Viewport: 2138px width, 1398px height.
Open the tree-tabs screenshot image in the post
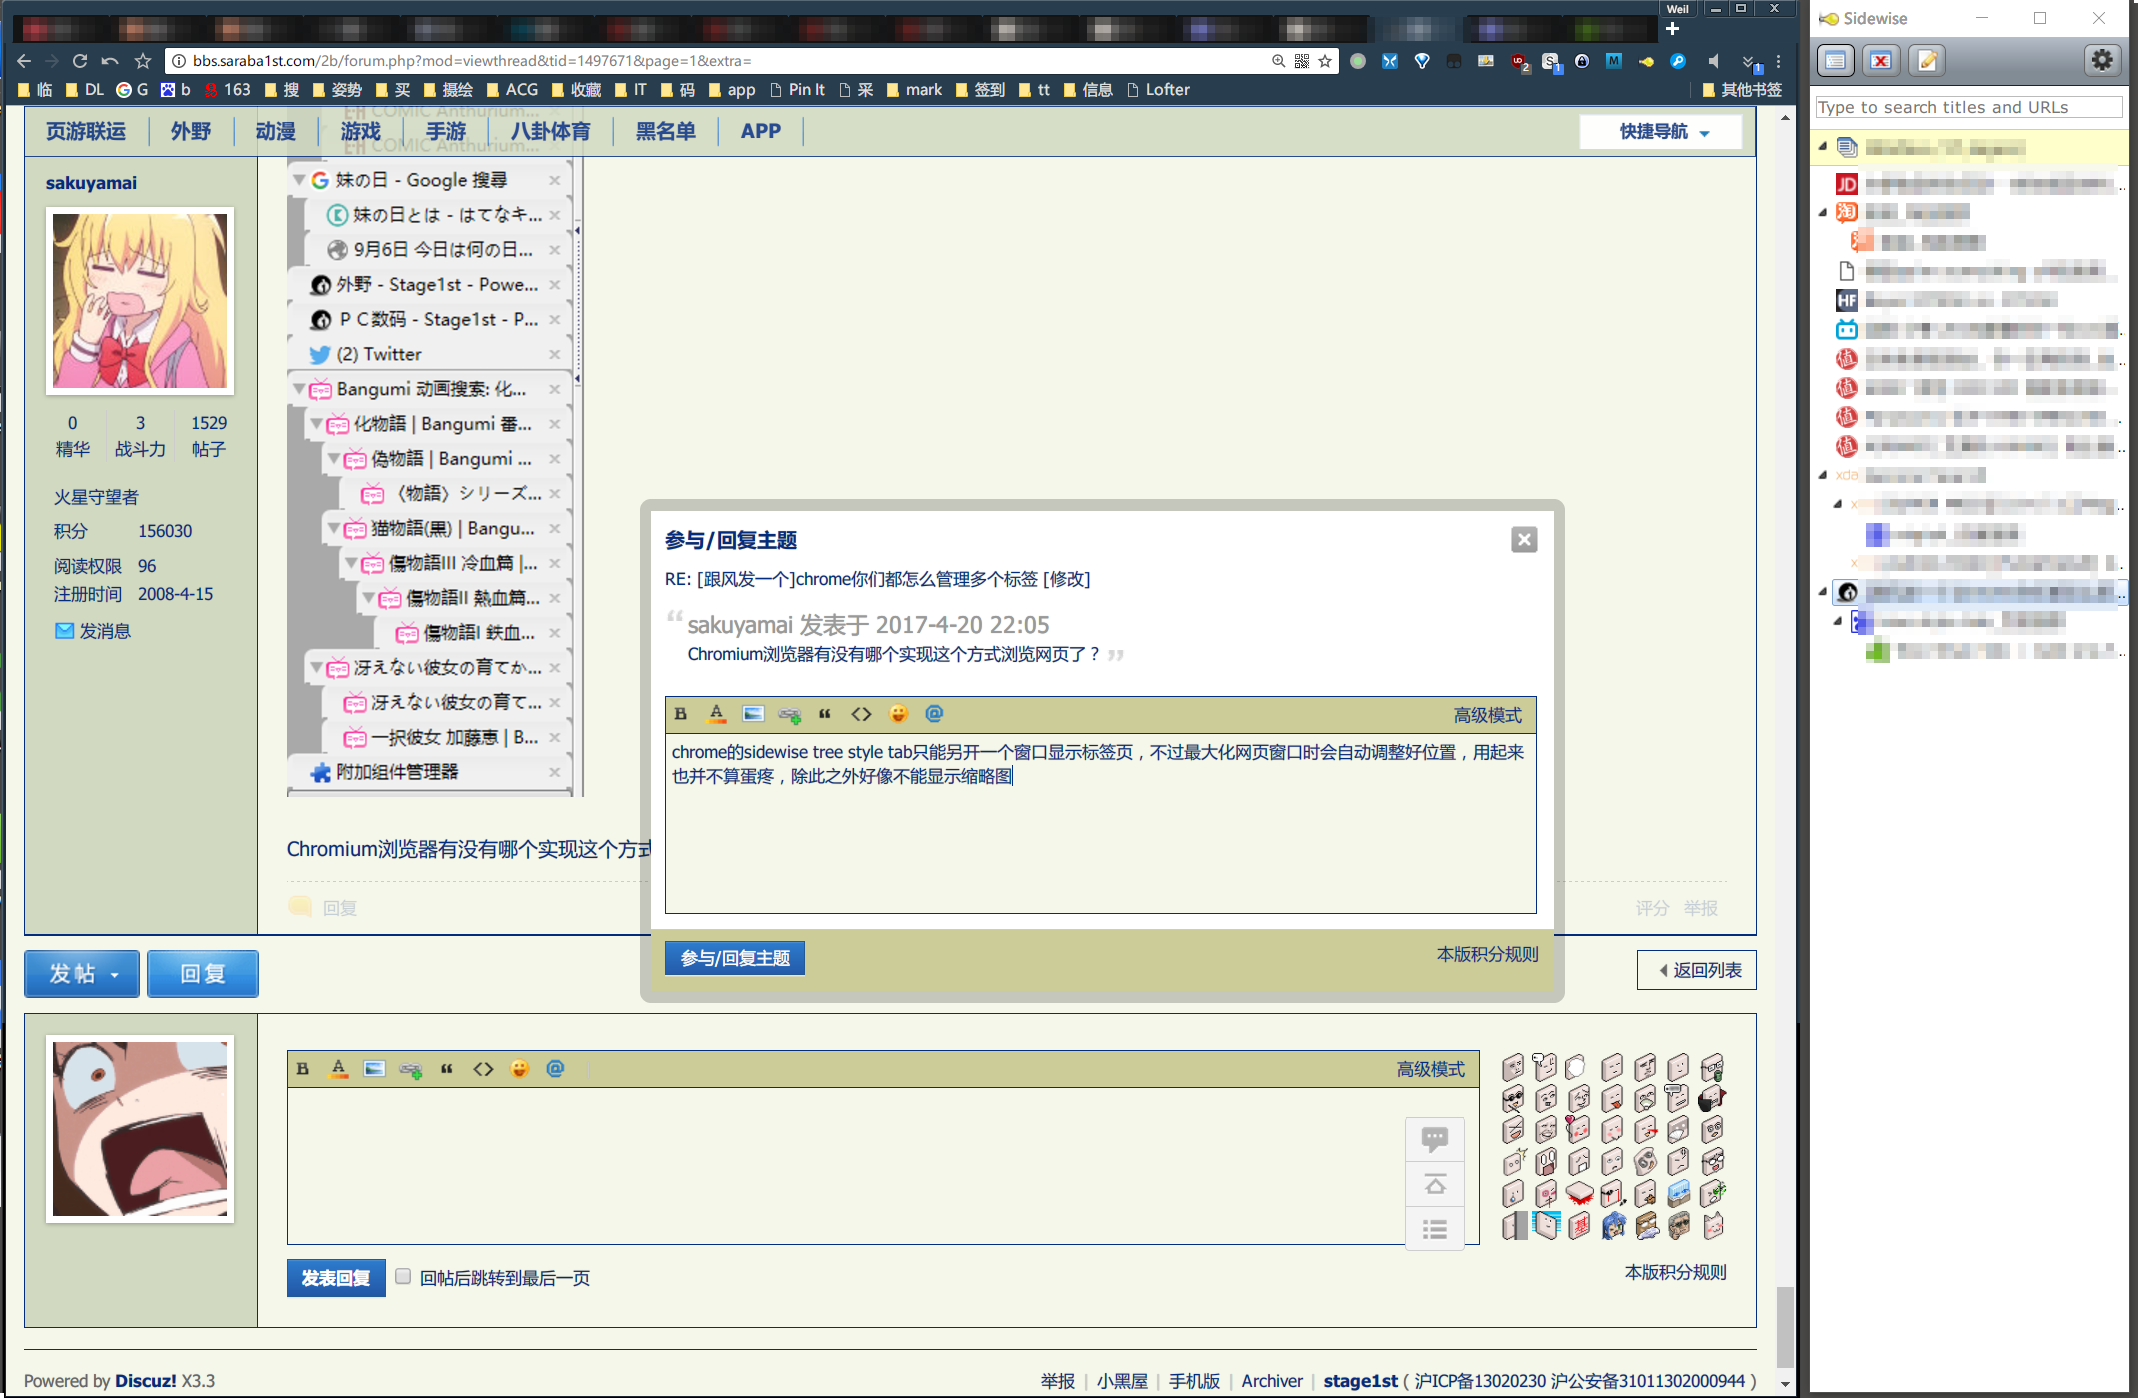pyautogui.click(x=435, y=476)
